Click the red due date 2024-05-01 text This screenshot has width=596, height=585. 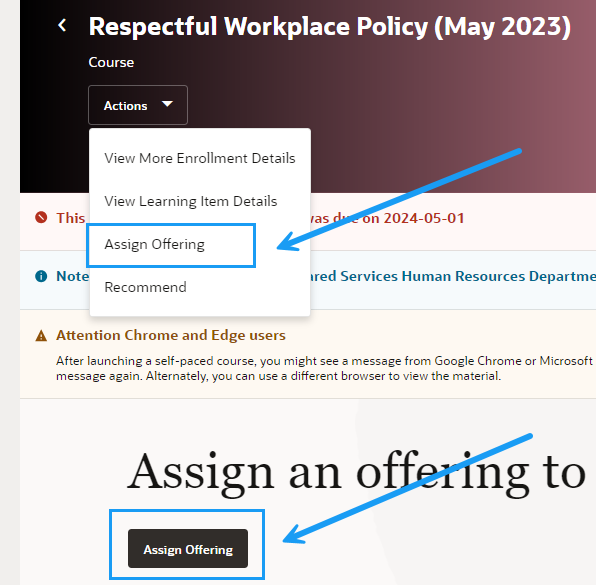click(x=424, y=218)
